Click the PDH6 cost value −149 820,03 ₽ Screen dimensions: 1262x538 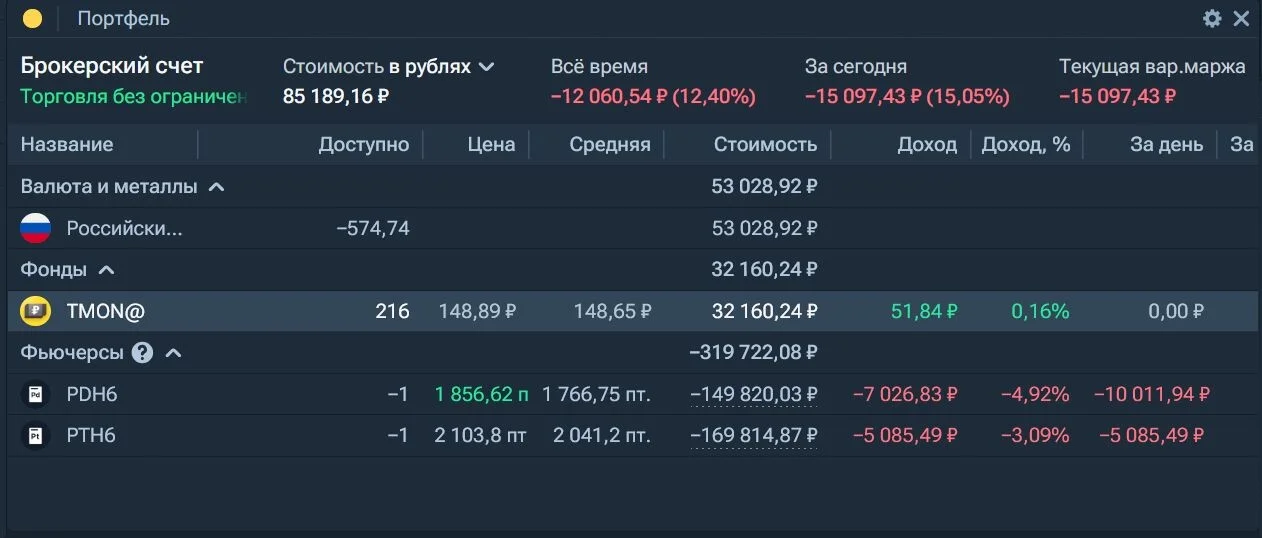(x=754, y=395)
